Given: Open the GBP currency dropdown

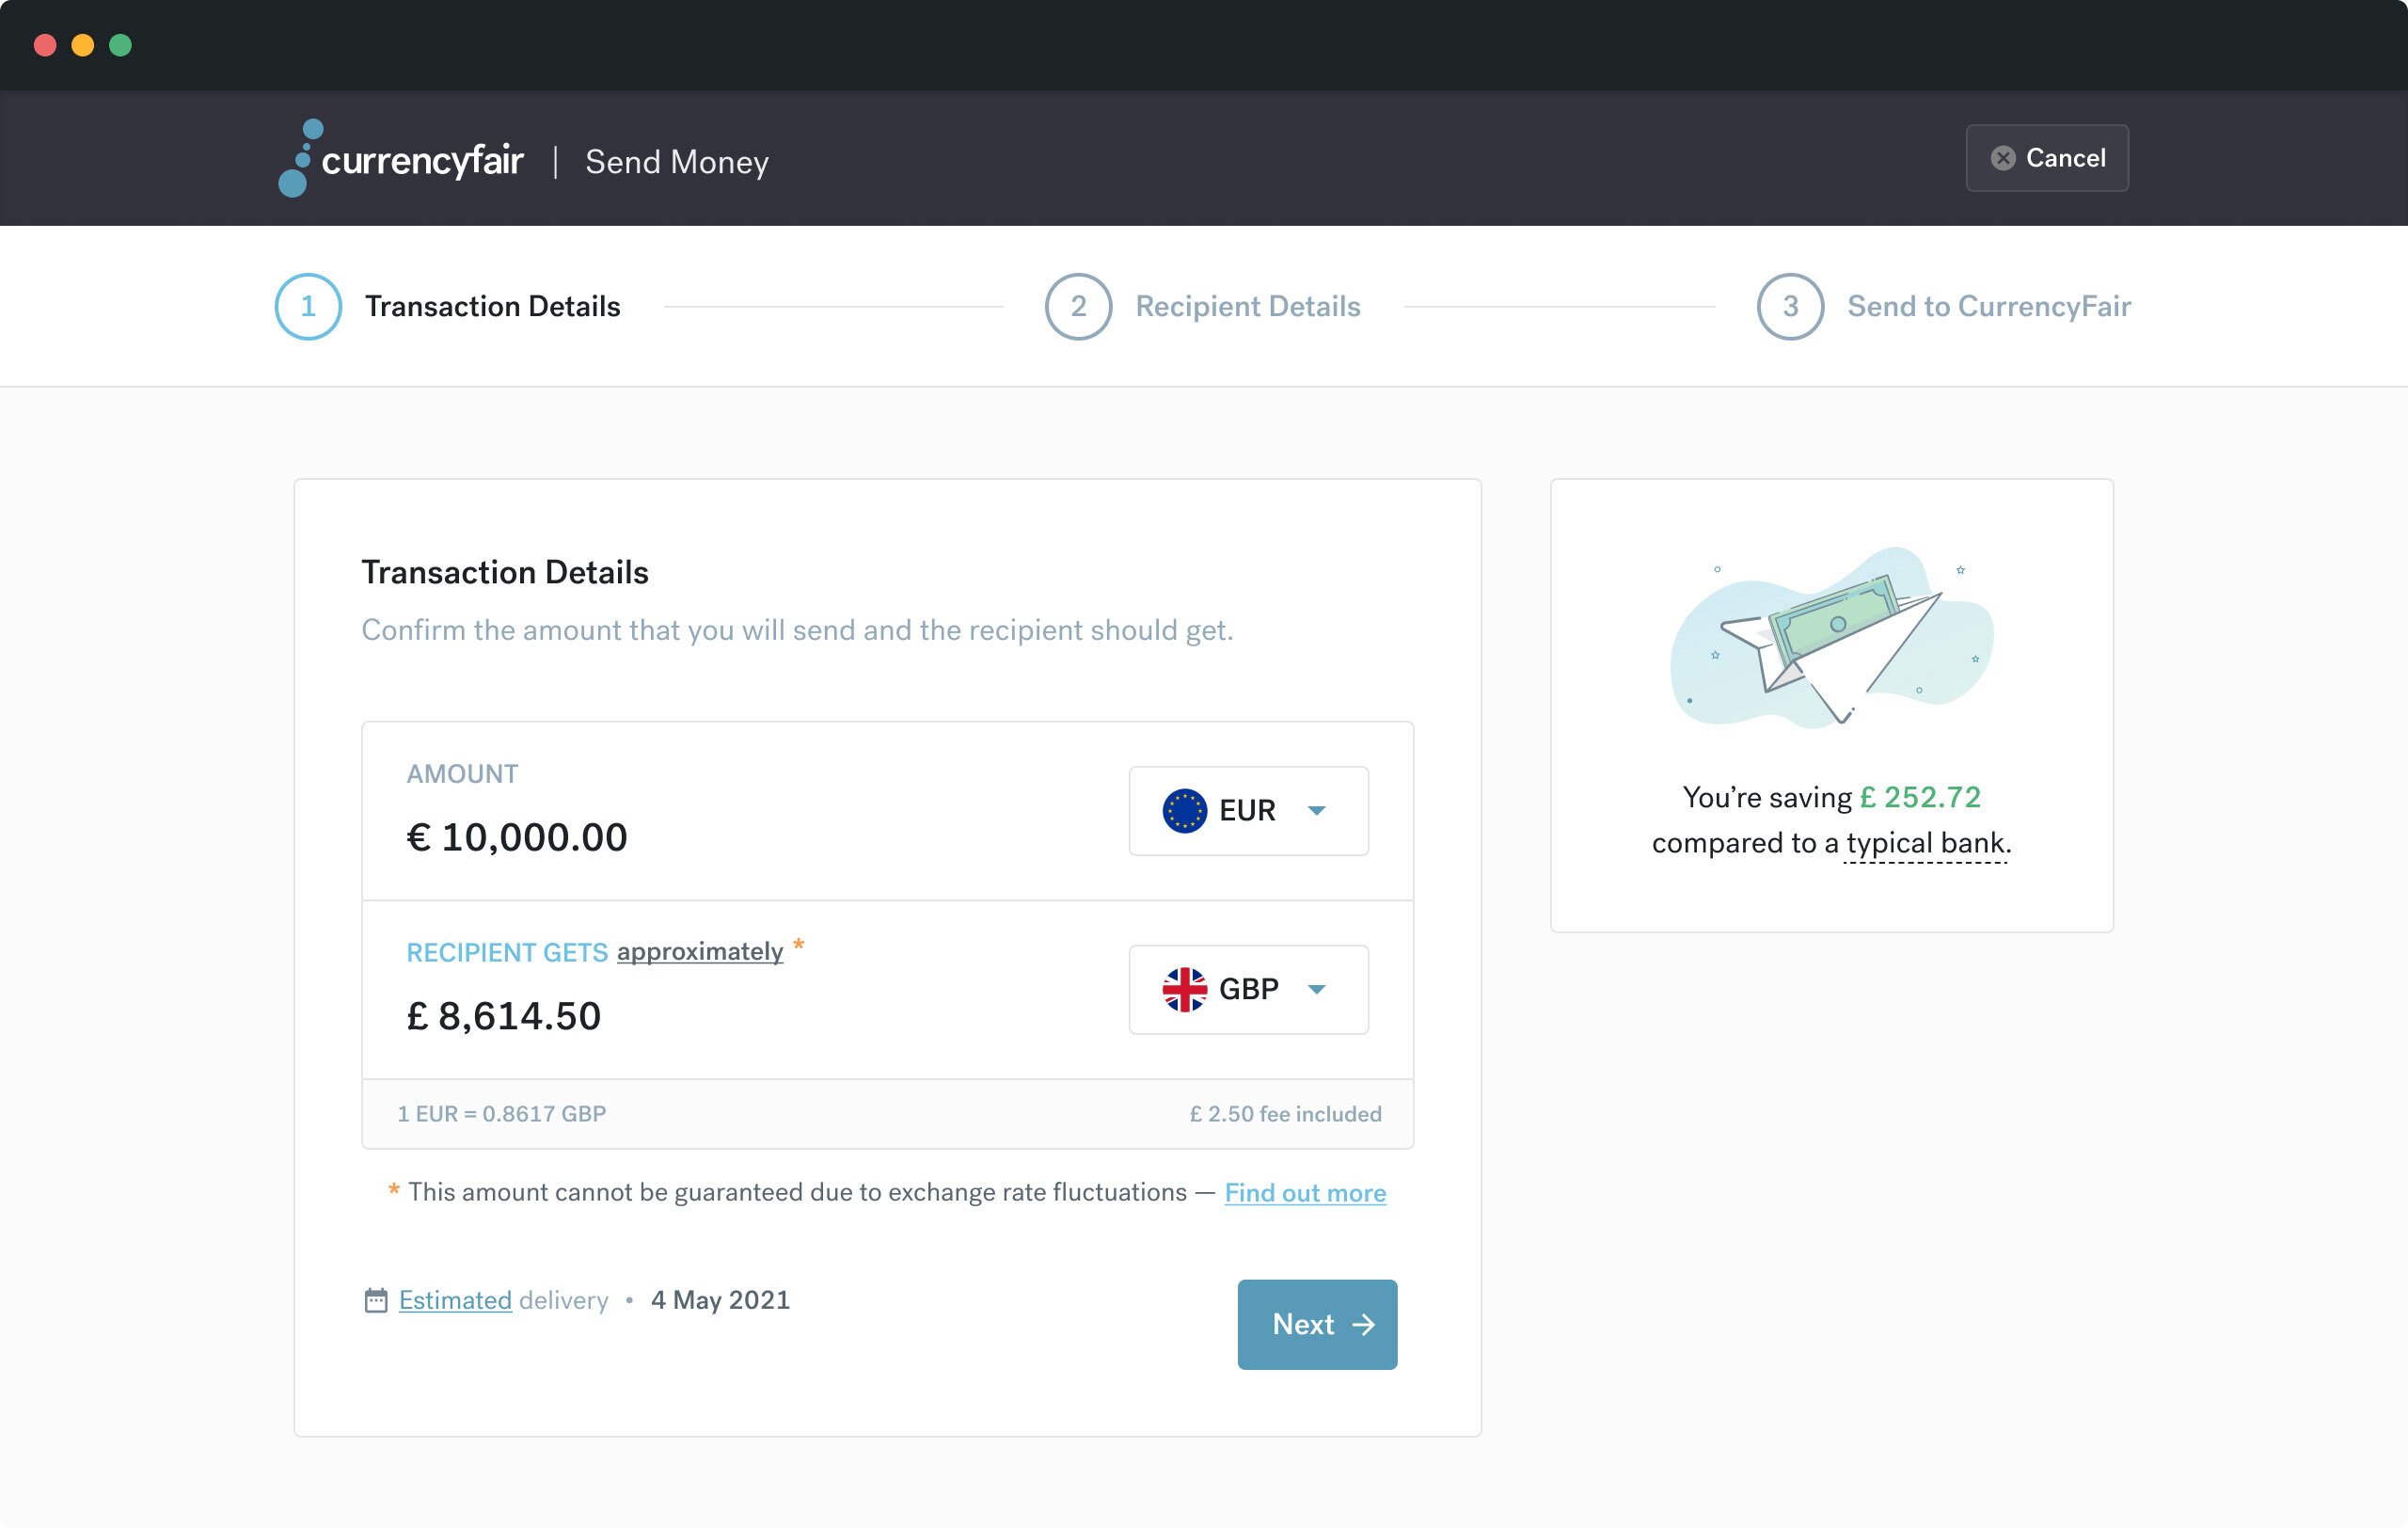Looking at the screenshot, I should pos(1248,989).
